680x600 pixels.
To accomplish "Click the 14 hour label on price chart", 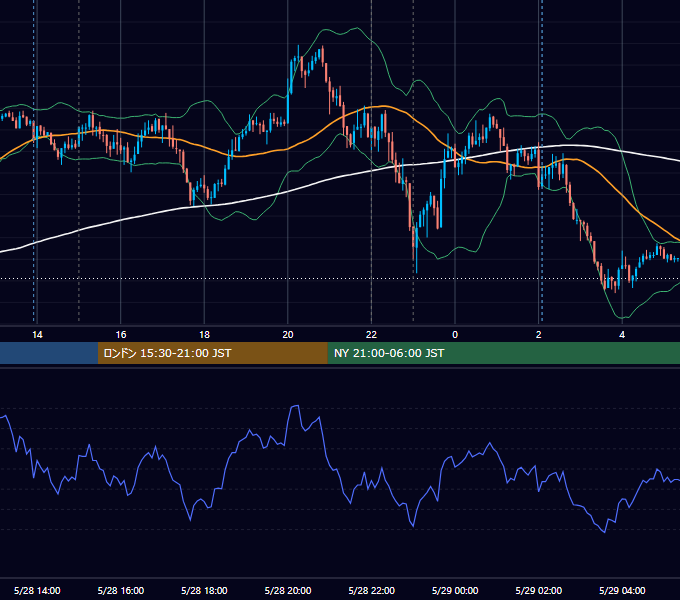I will tap(37, 335).
